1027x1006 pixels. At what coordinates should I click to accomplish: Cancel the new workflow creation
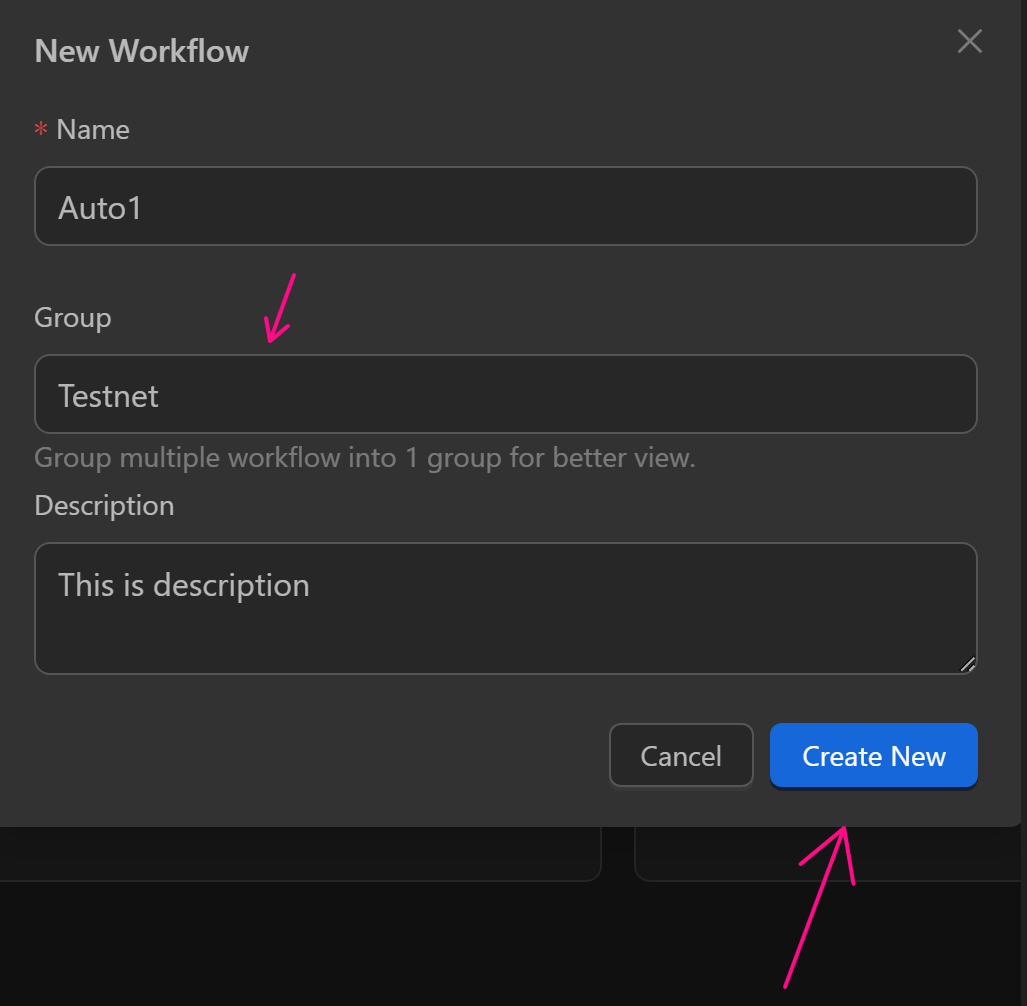point(681,756)
